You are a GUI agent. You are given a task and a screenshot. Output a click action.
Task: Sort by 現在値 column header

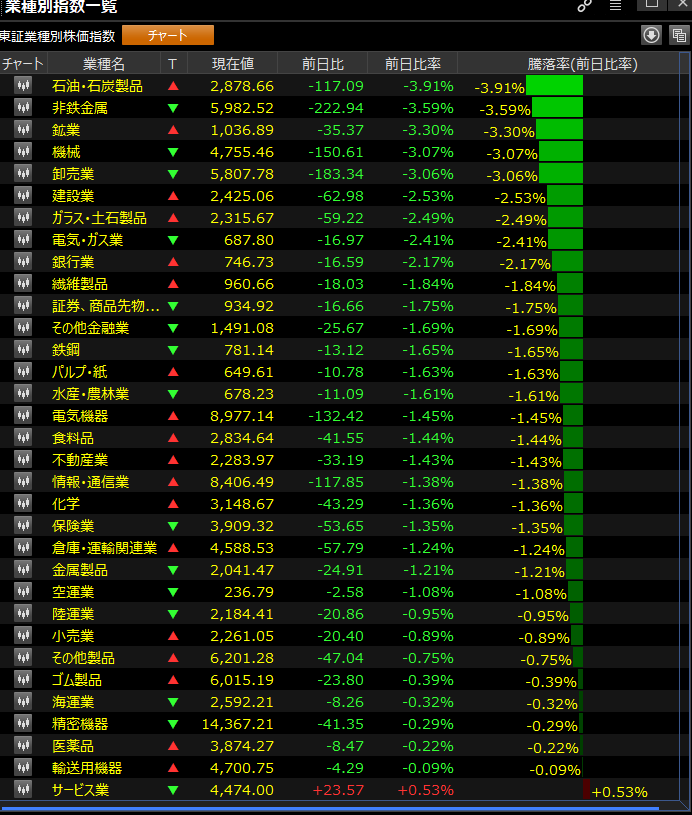[233, 64]
